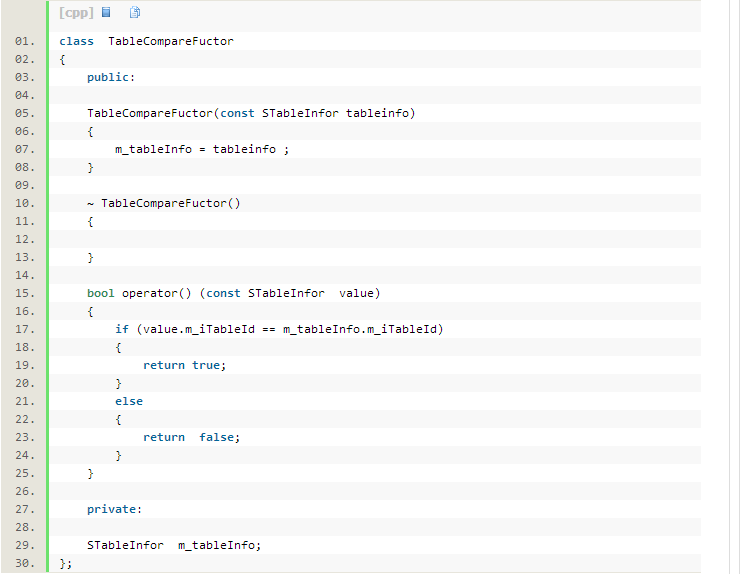Click line number 23.
This screenshot has height=574, width=745.
pyautogui.click(x=25, y=438)
